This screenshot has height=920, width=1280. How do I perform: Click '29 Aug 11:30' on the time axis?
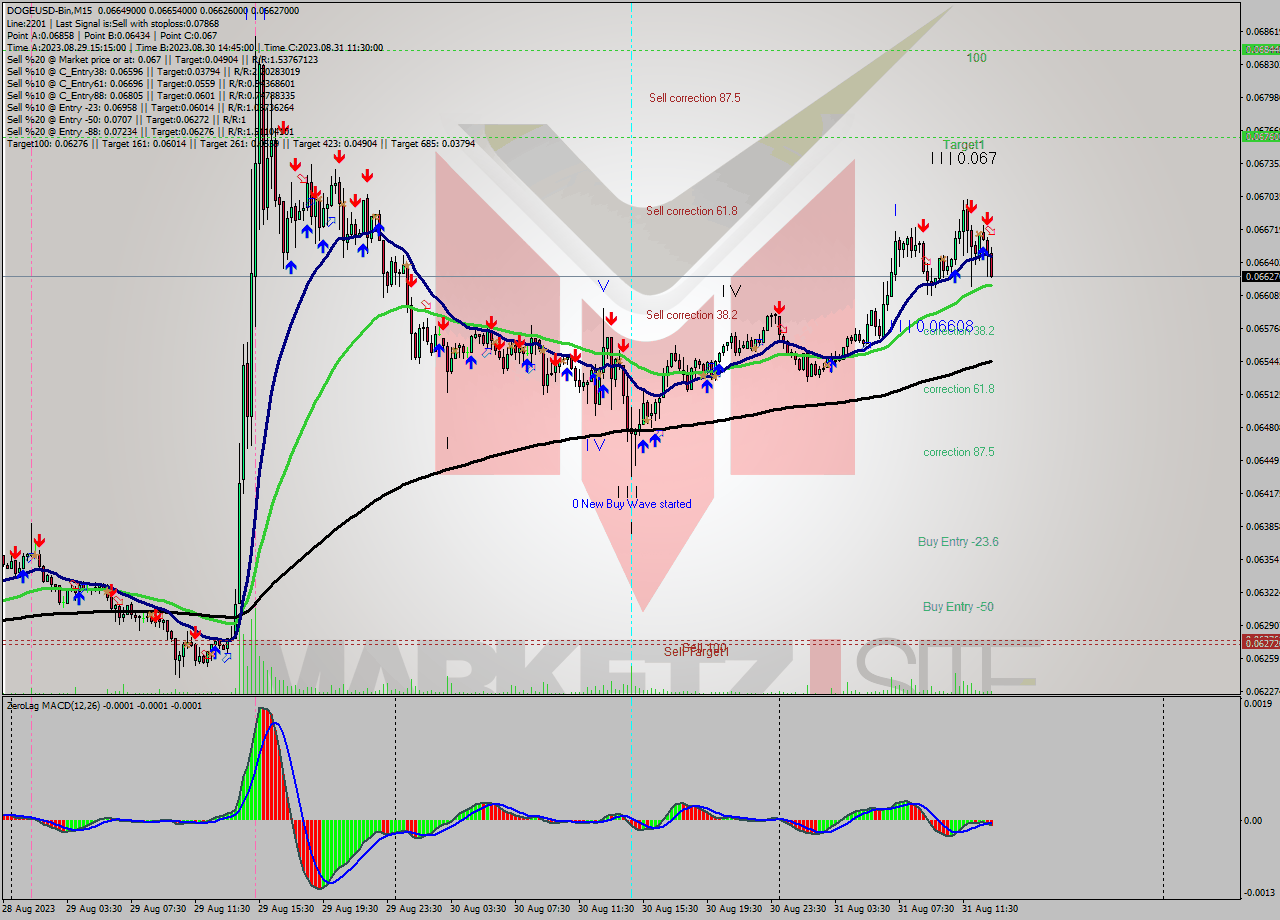click(x=222, y=909)
